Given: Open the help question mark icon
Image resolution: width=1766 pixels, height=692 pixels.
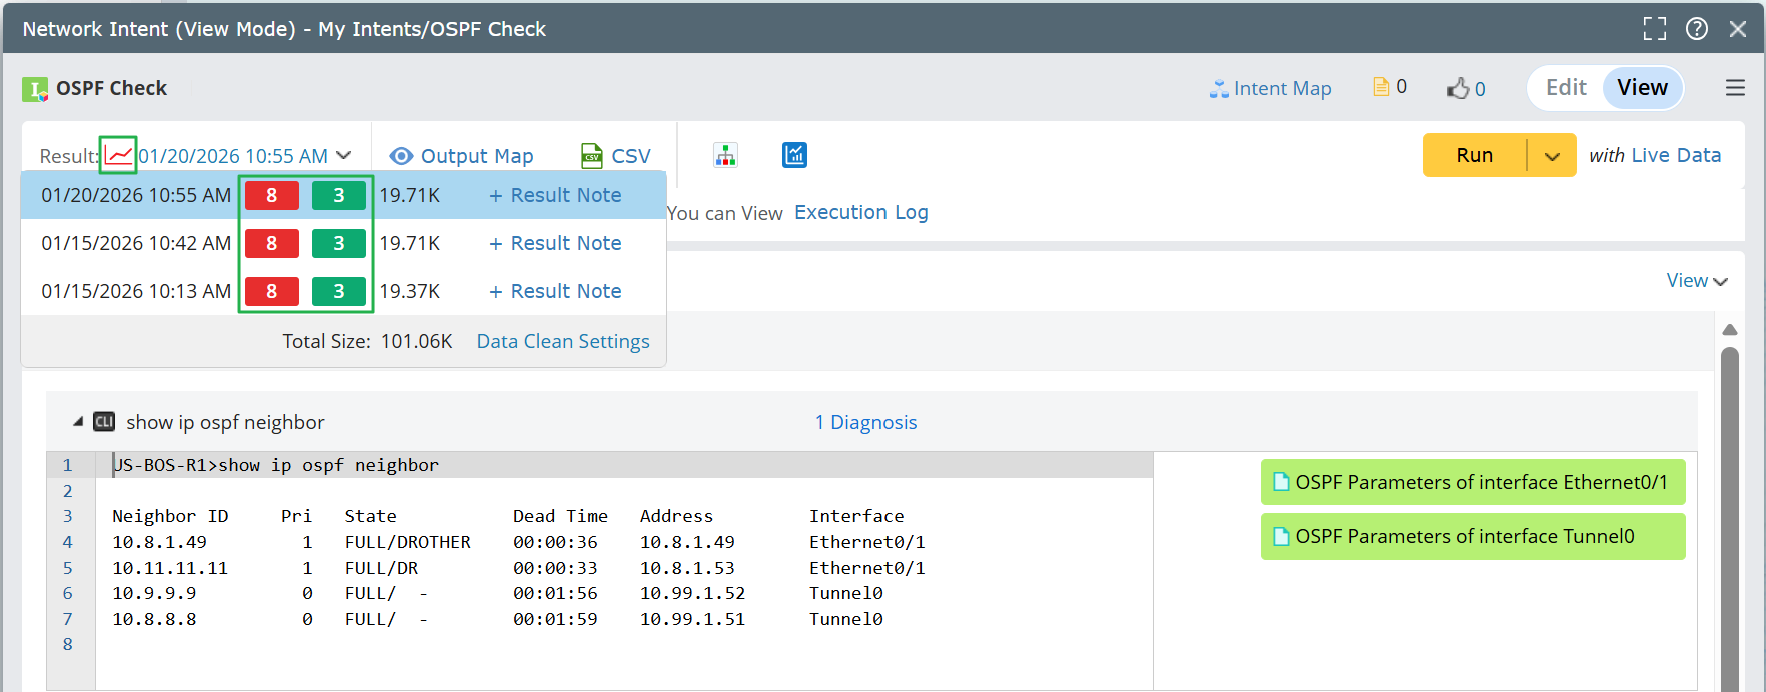Looking at the screenshot, I should point(1696,29).
